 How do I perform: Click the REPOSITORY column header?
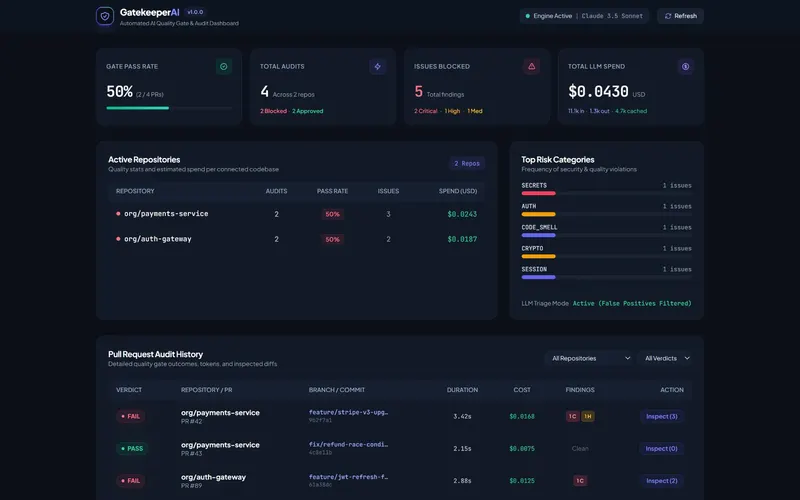[135, 191]
